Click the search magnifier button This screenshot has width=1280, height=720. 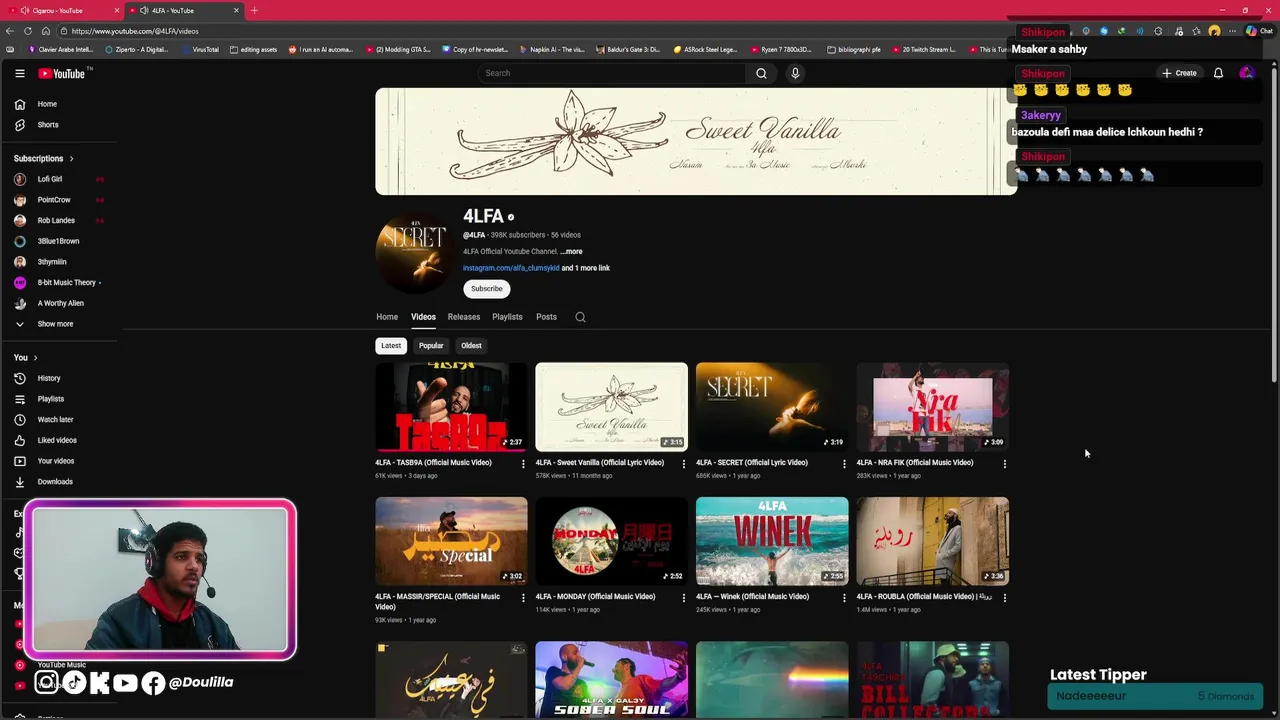tap(761, 73)
